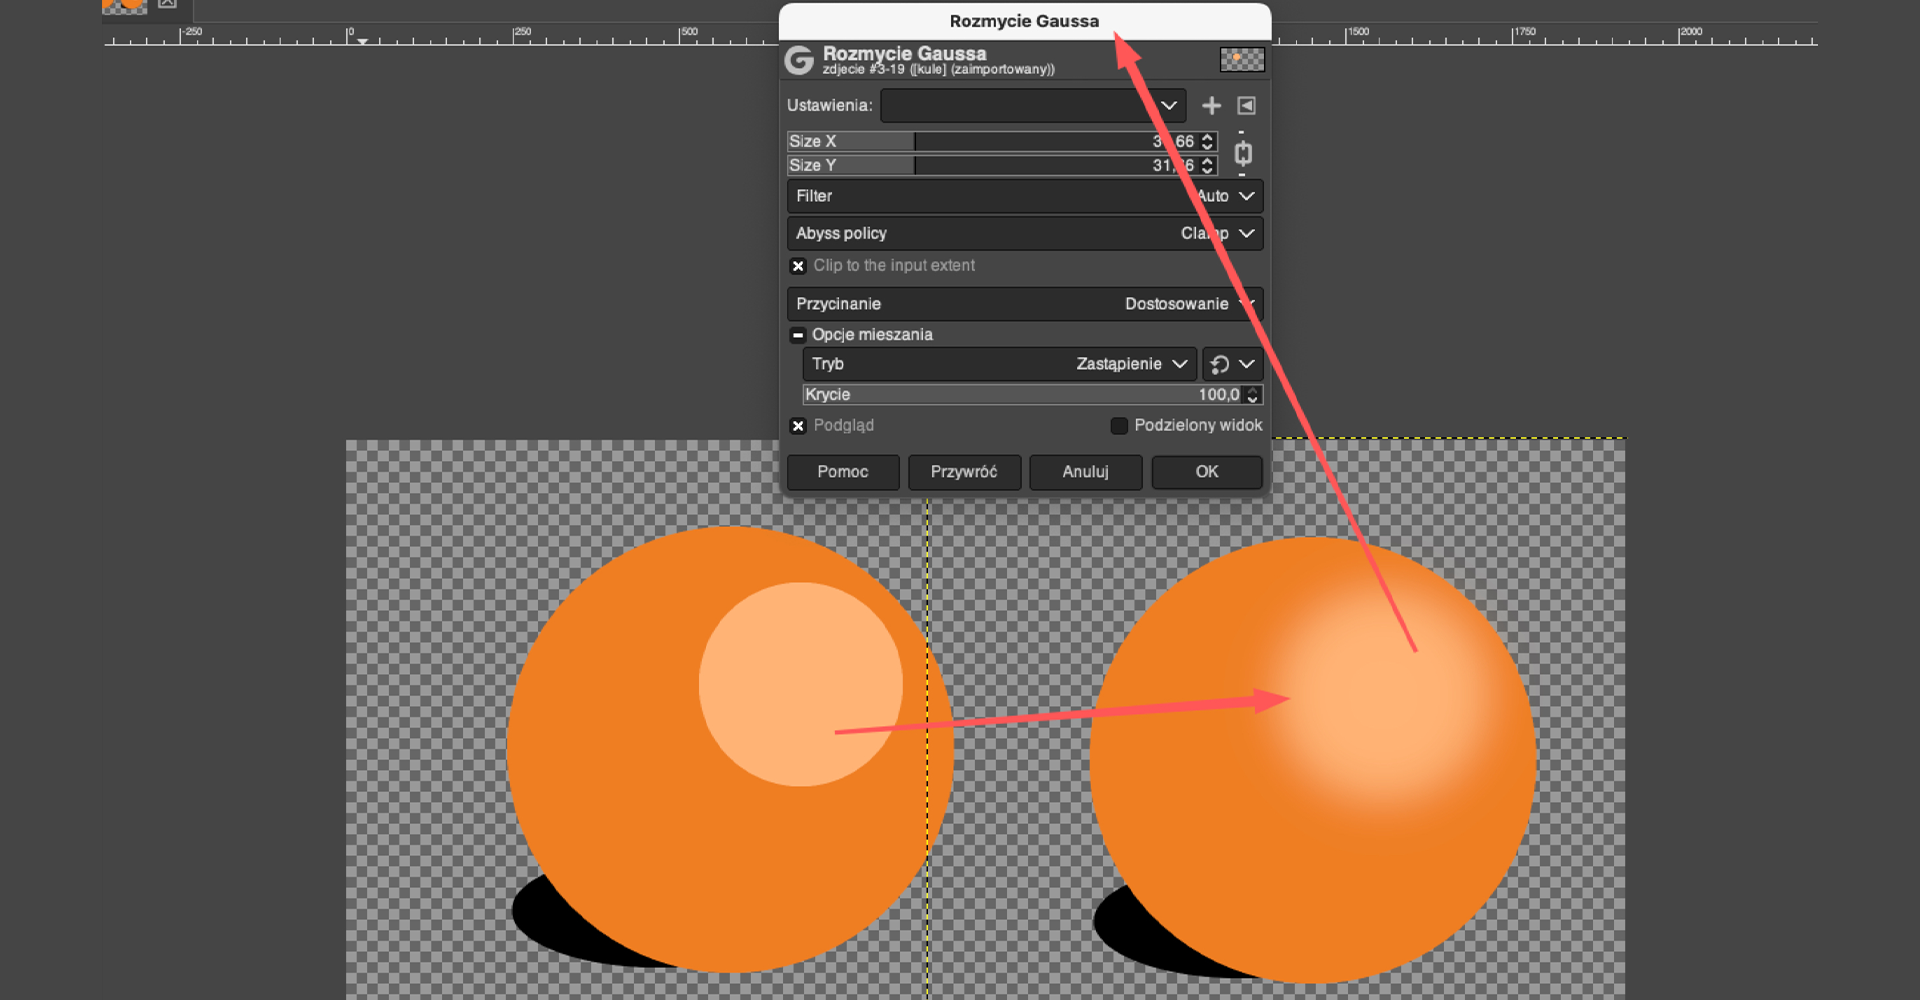Click the Przywróć button
1920x1000 pixels.
964,472
